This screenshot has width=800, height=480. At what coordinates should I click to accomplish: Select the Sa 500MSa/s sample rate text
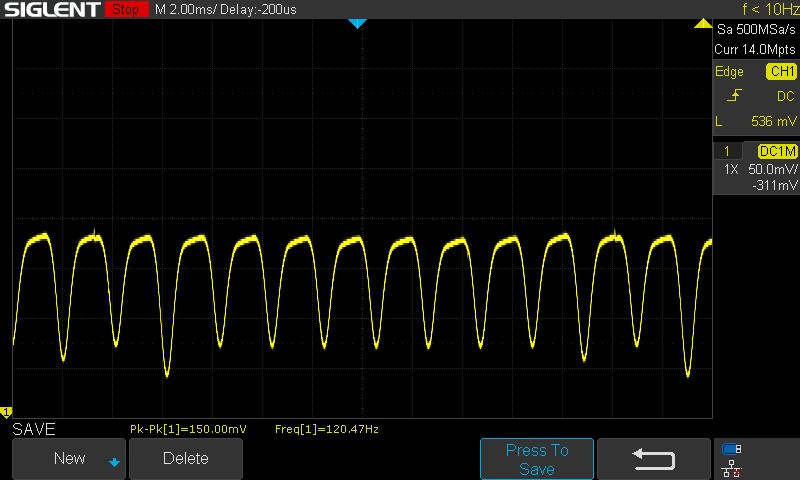756,30
